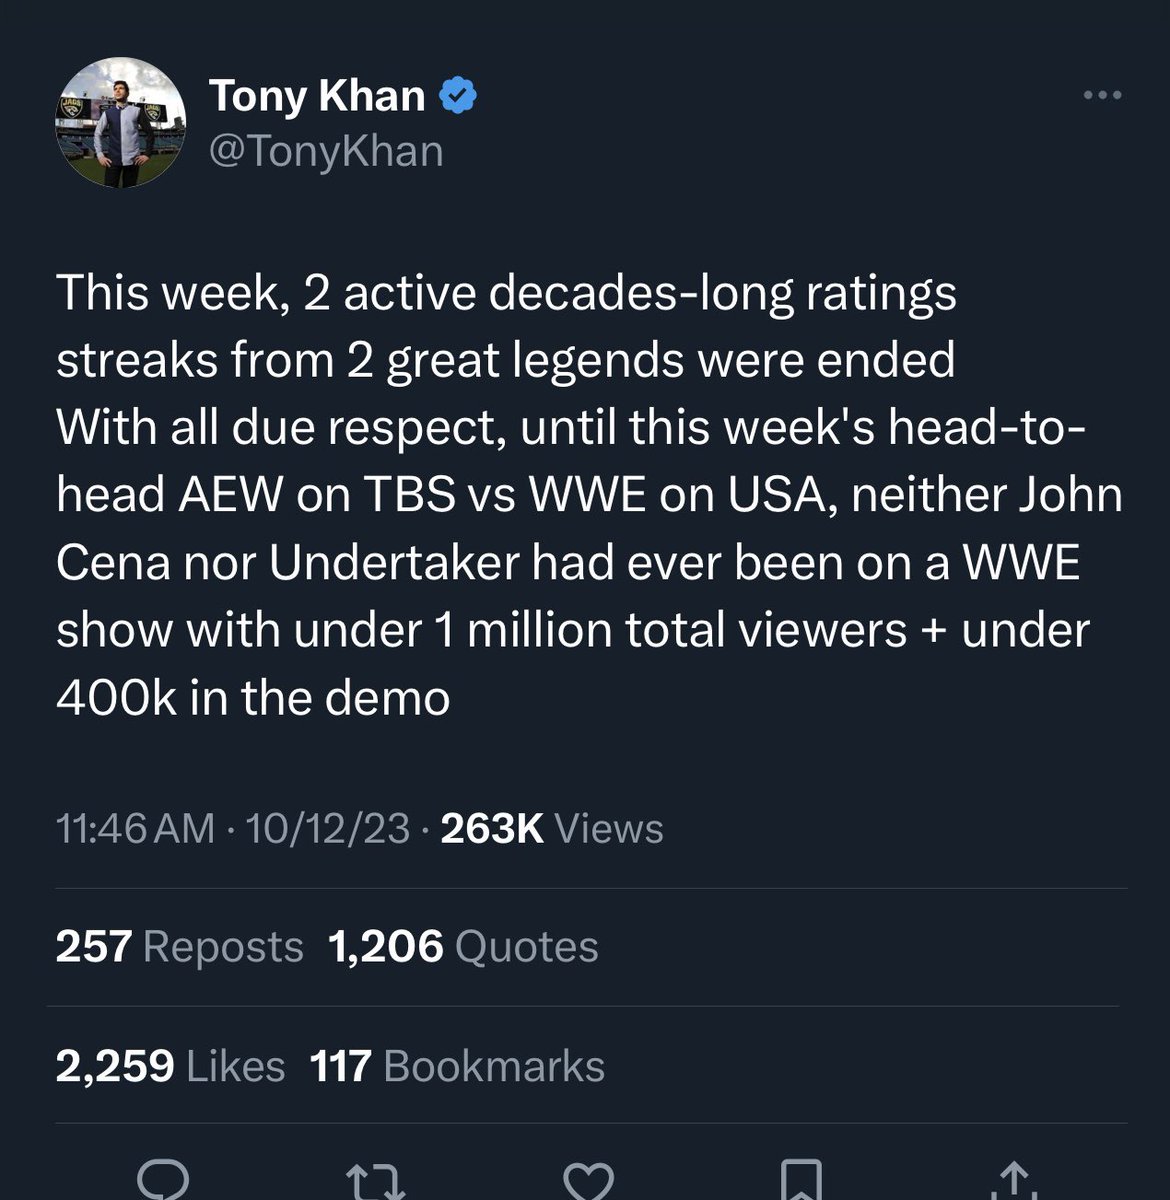Open the @TonyKhan handle link

[x=326, y=151]
